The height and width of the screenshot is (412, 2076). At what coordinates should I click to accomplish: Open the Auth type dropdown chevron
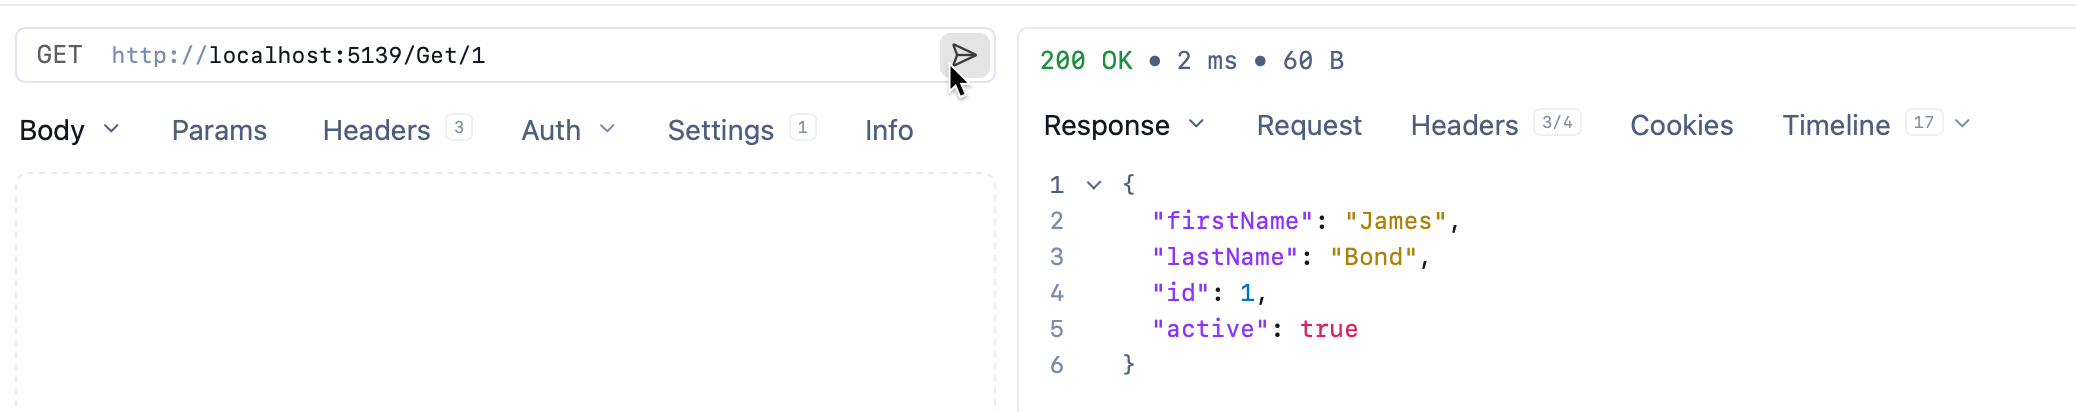click(x=607, y=129)
